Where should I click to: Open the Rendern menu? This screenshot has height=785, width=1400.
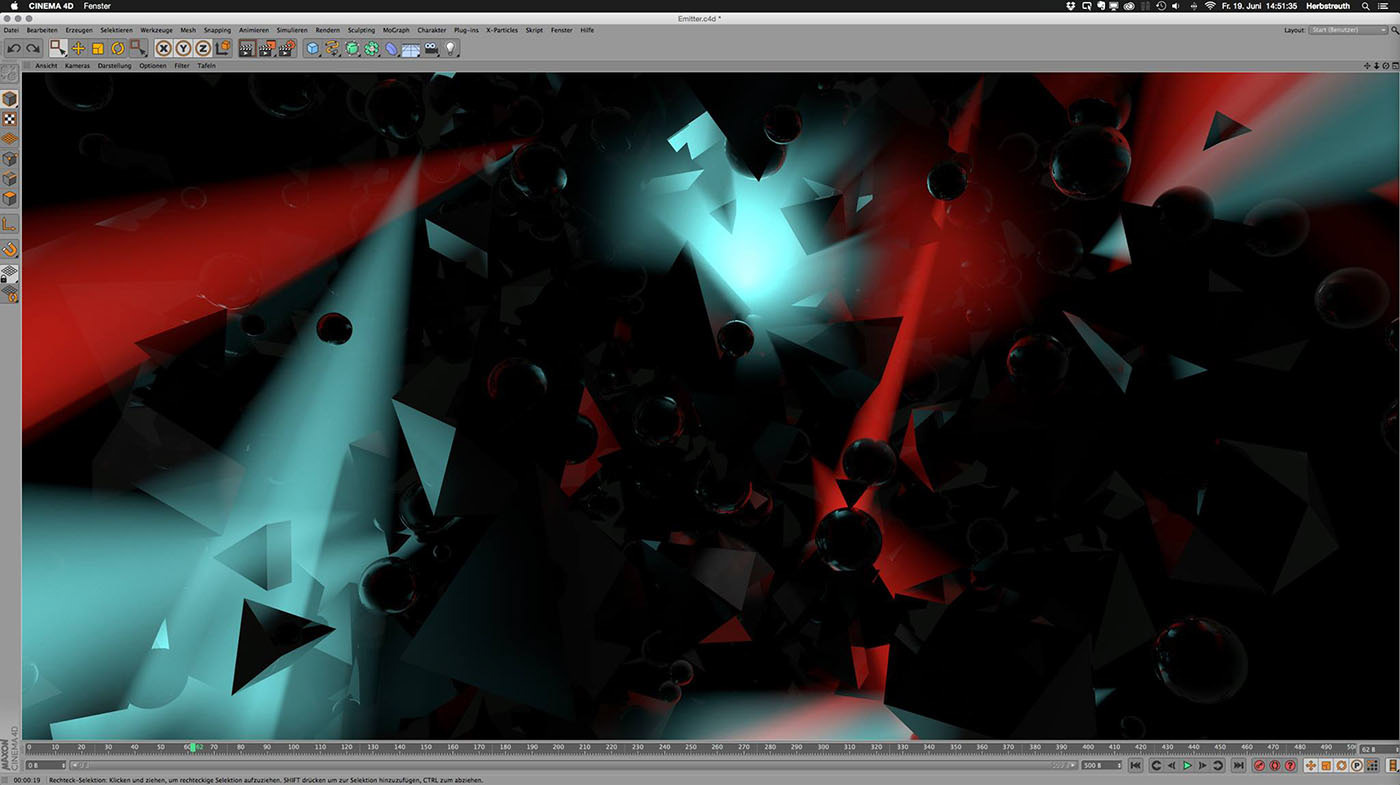pyautogui.click(x=328, y=30)
